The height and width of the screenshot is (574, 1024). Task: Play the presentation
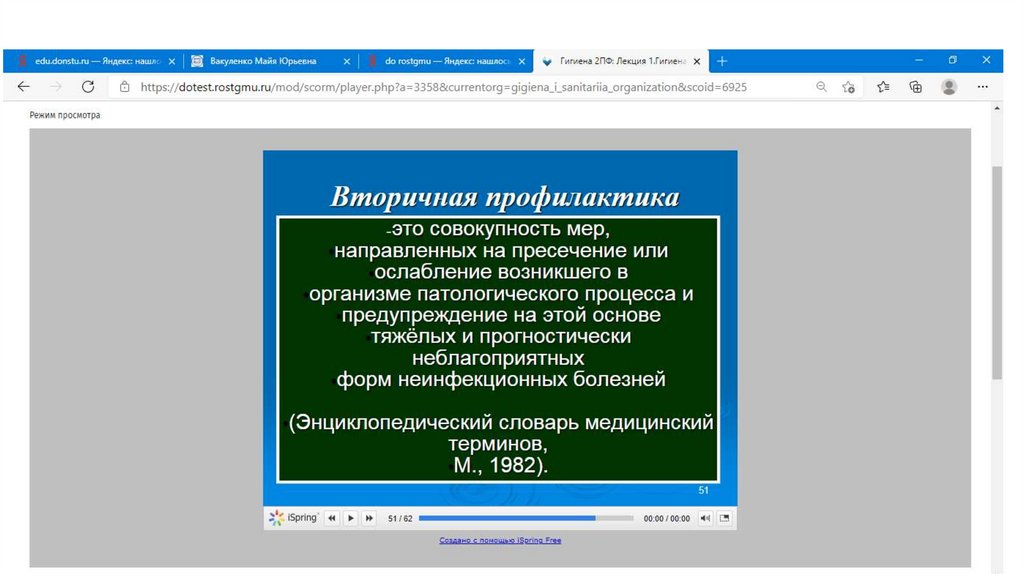tap(351, 518)
